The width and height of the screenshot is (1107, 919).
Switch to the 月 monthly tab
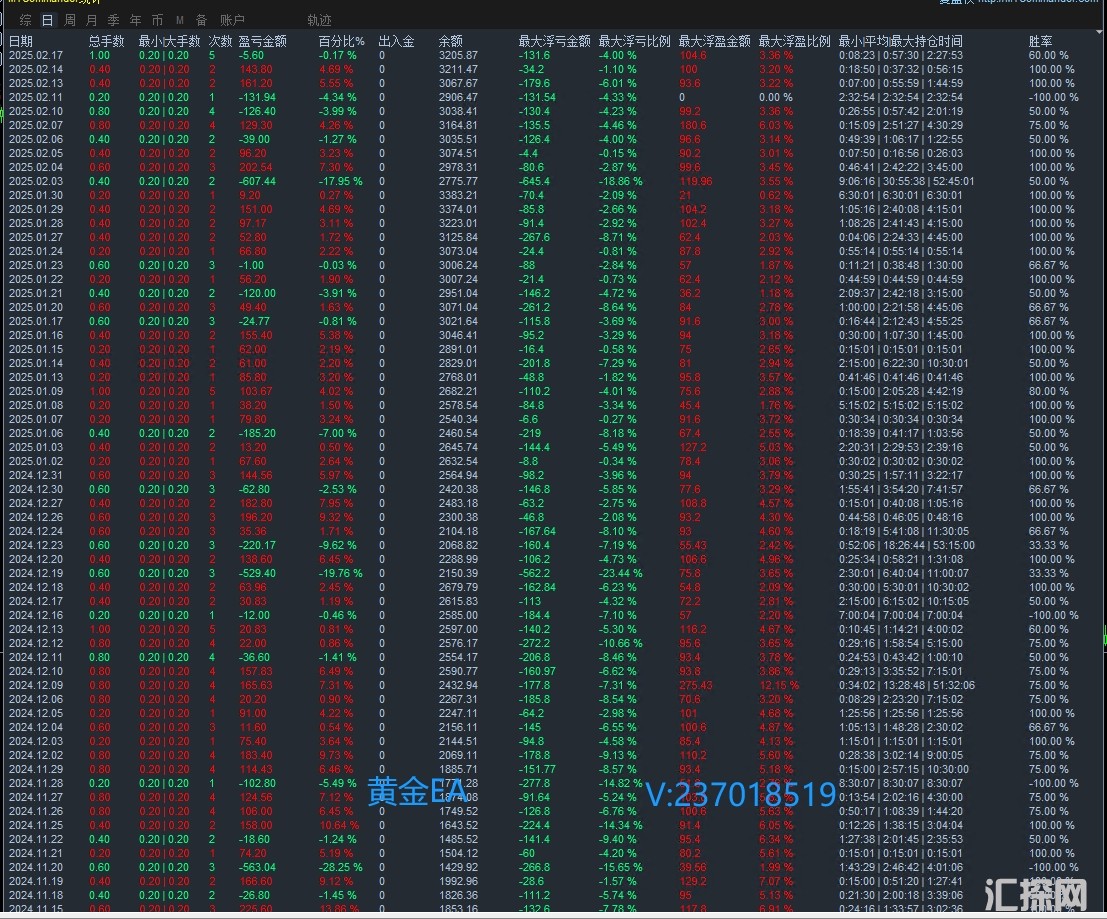[91, 20]
